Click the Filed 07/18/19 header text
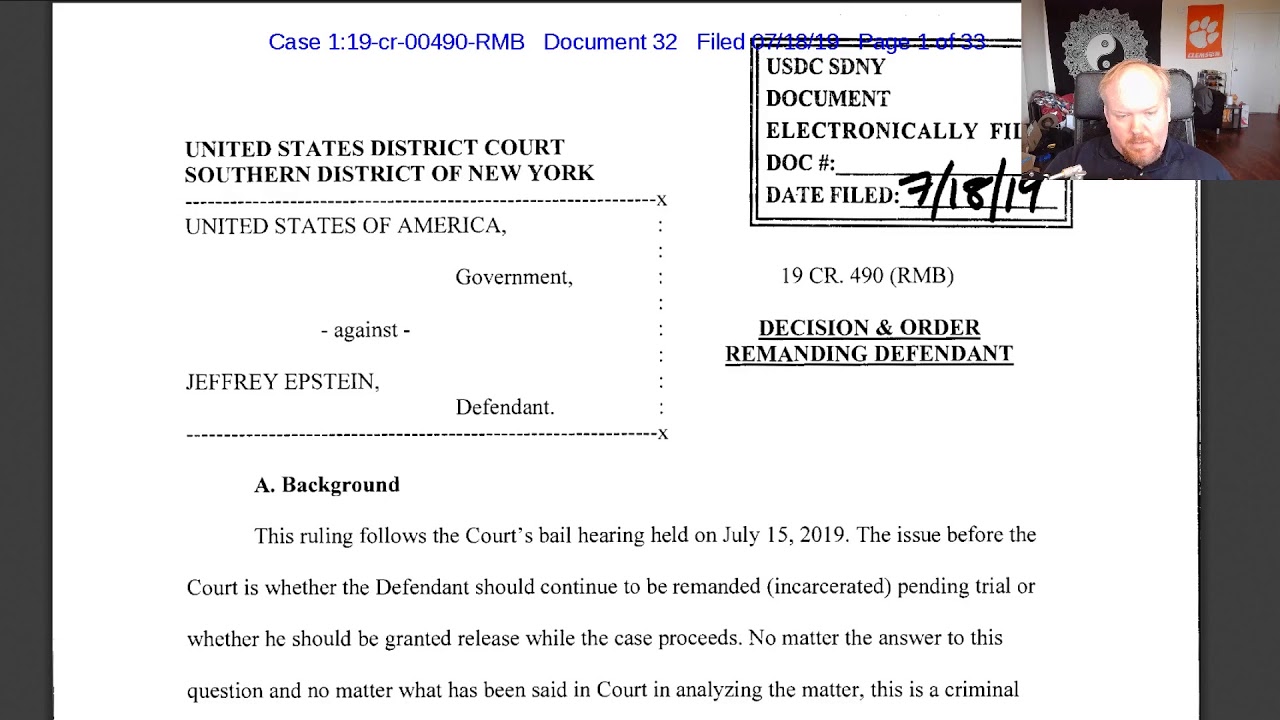 point(767,42)
